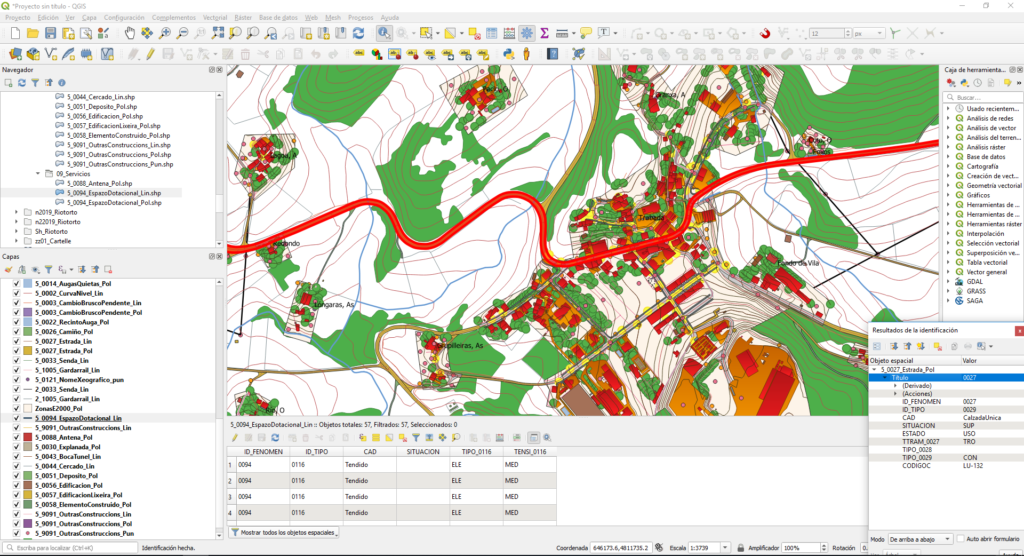This screenshot has width=1024, height=556.
Task: Click the Map Tips speech bubble icon
Action: (586, 33)
